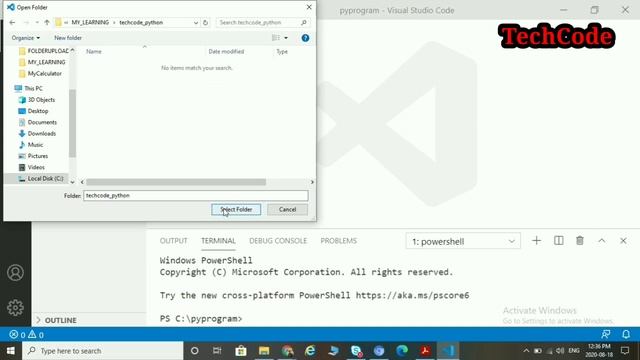
Task: Refresh the folder view
Action: [205, 22]
